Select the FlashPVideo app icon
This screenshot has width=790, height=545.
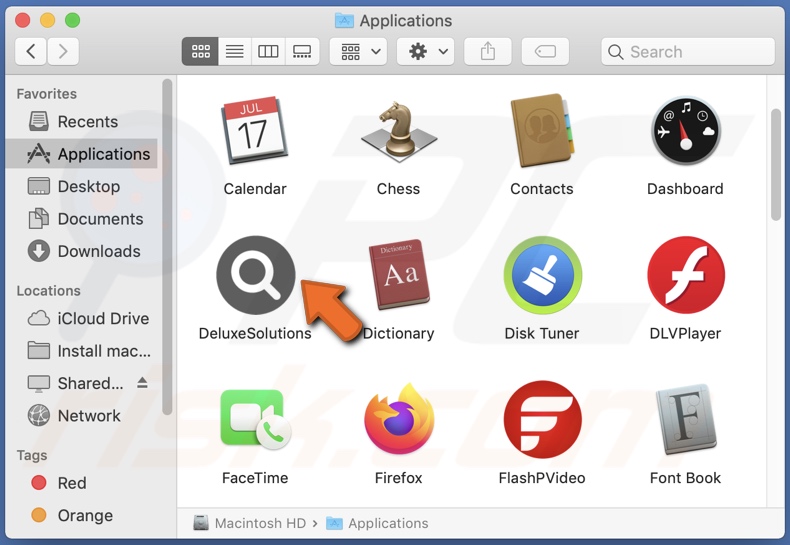[543, 420]
